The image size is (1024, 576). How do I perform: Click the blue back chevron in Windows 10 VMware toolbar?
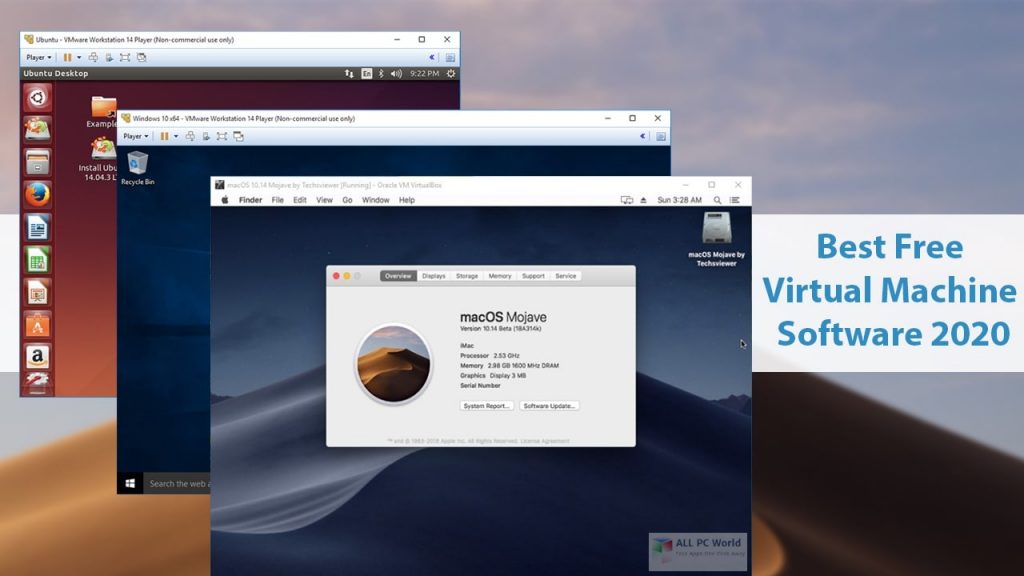pyautogui.click(x=643, y=136)
